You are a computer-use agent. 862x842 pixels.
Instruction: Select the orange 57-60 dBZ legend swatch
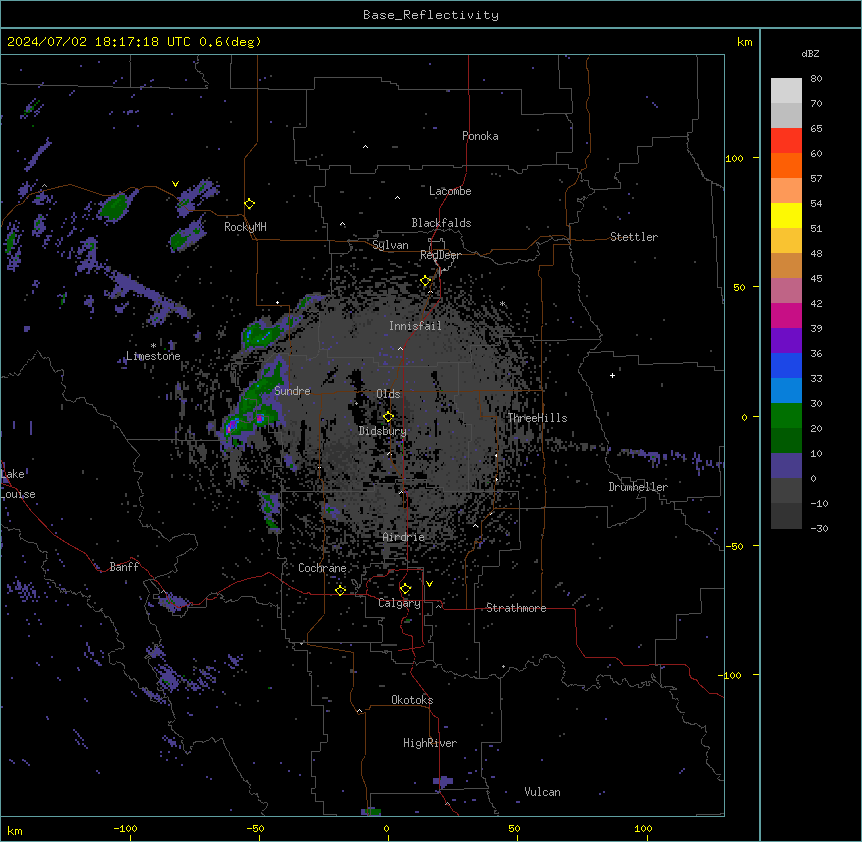pyautogui.click(x=786, y=165)
